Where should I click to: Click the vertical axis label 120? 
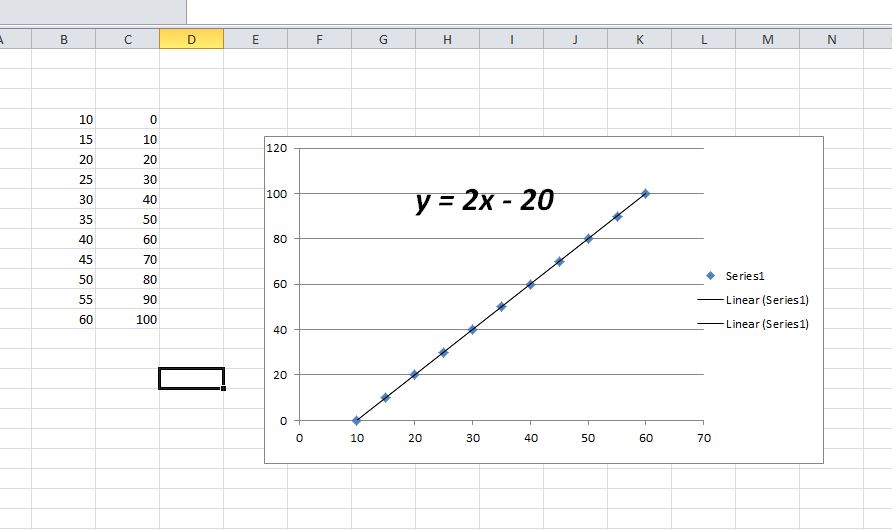click(277, 148)
